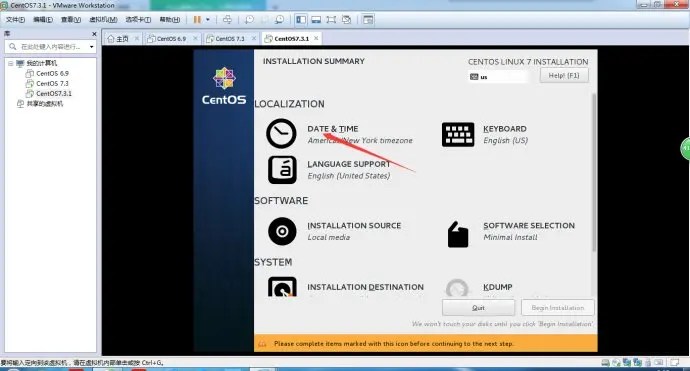Image resolution: width=690 pixels, height=371 pixels.
Task: Open Keyboard layout settings icon
Action: (x=458, y=134)
